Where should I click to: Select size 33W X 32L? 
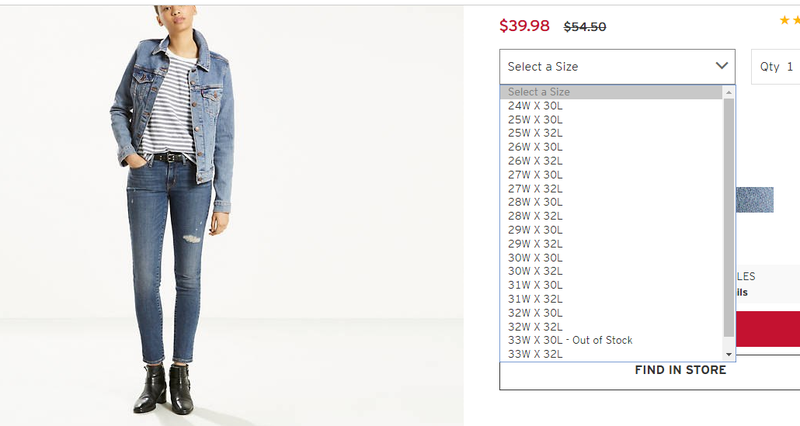(535, 353)
